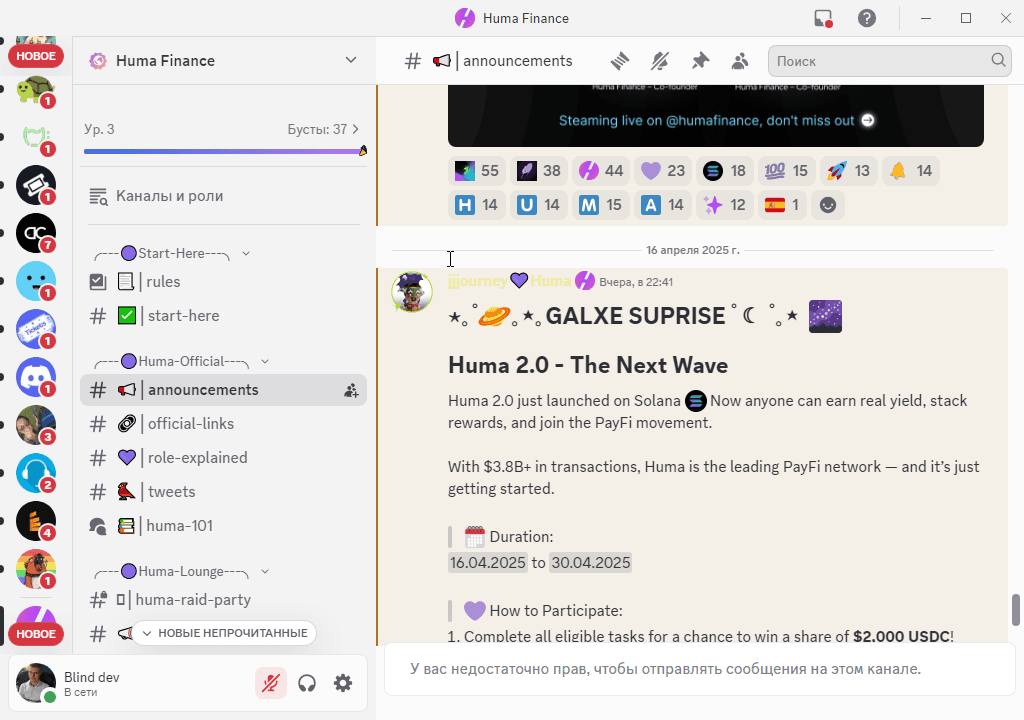Toggle channel notification mute bell
The height and width of the screenshot is (720, 1024).
click(x=660, y=61)
